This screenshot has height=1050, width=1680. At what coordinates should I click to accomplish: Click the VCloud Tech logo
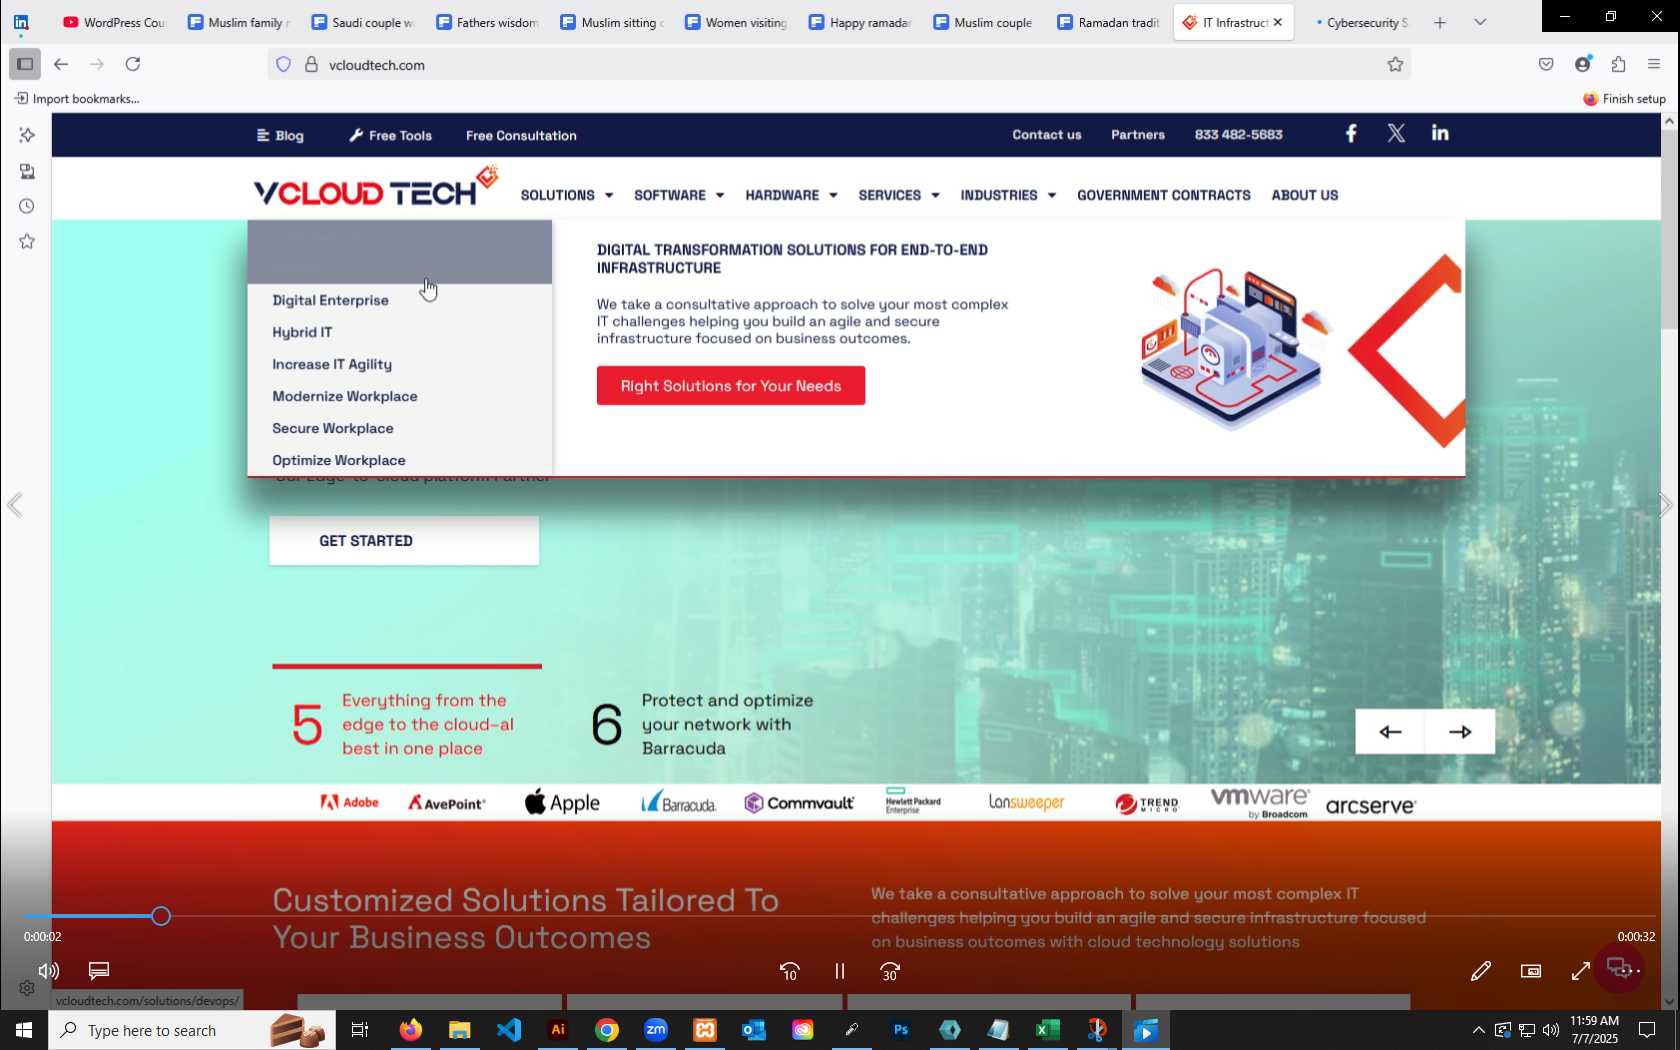pos(375,188)
